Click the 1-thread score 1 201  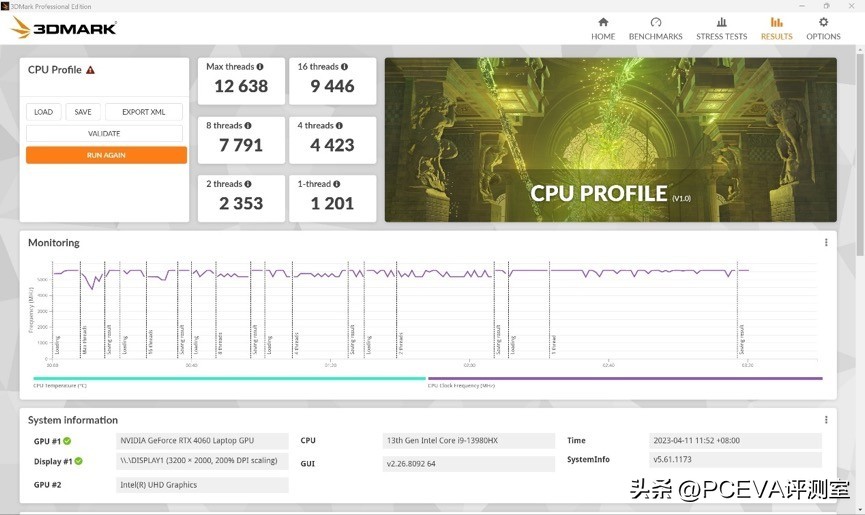point(332,203)
